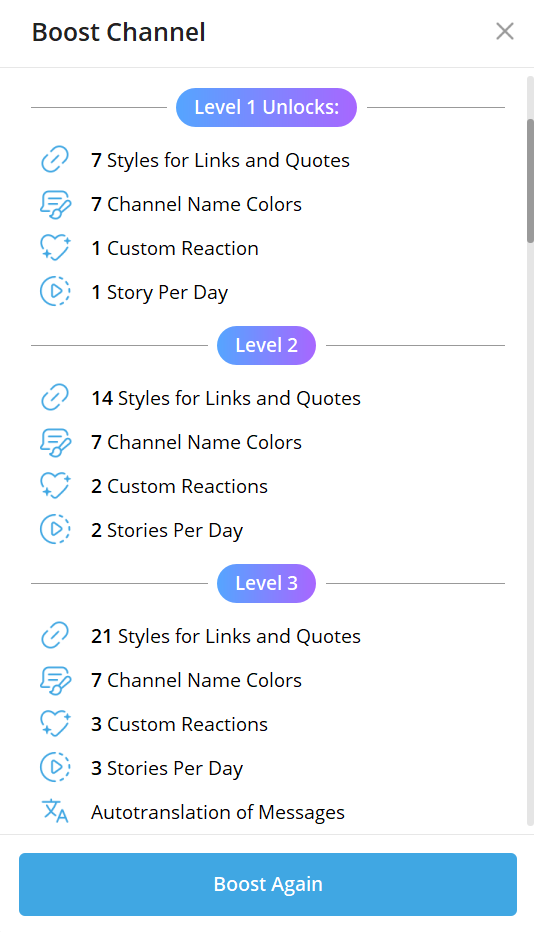Image resolution: width=534 pixels, height=932 pixels.
Task: Click the 'Boost Channel' dialog title
Action: (119, 32)
